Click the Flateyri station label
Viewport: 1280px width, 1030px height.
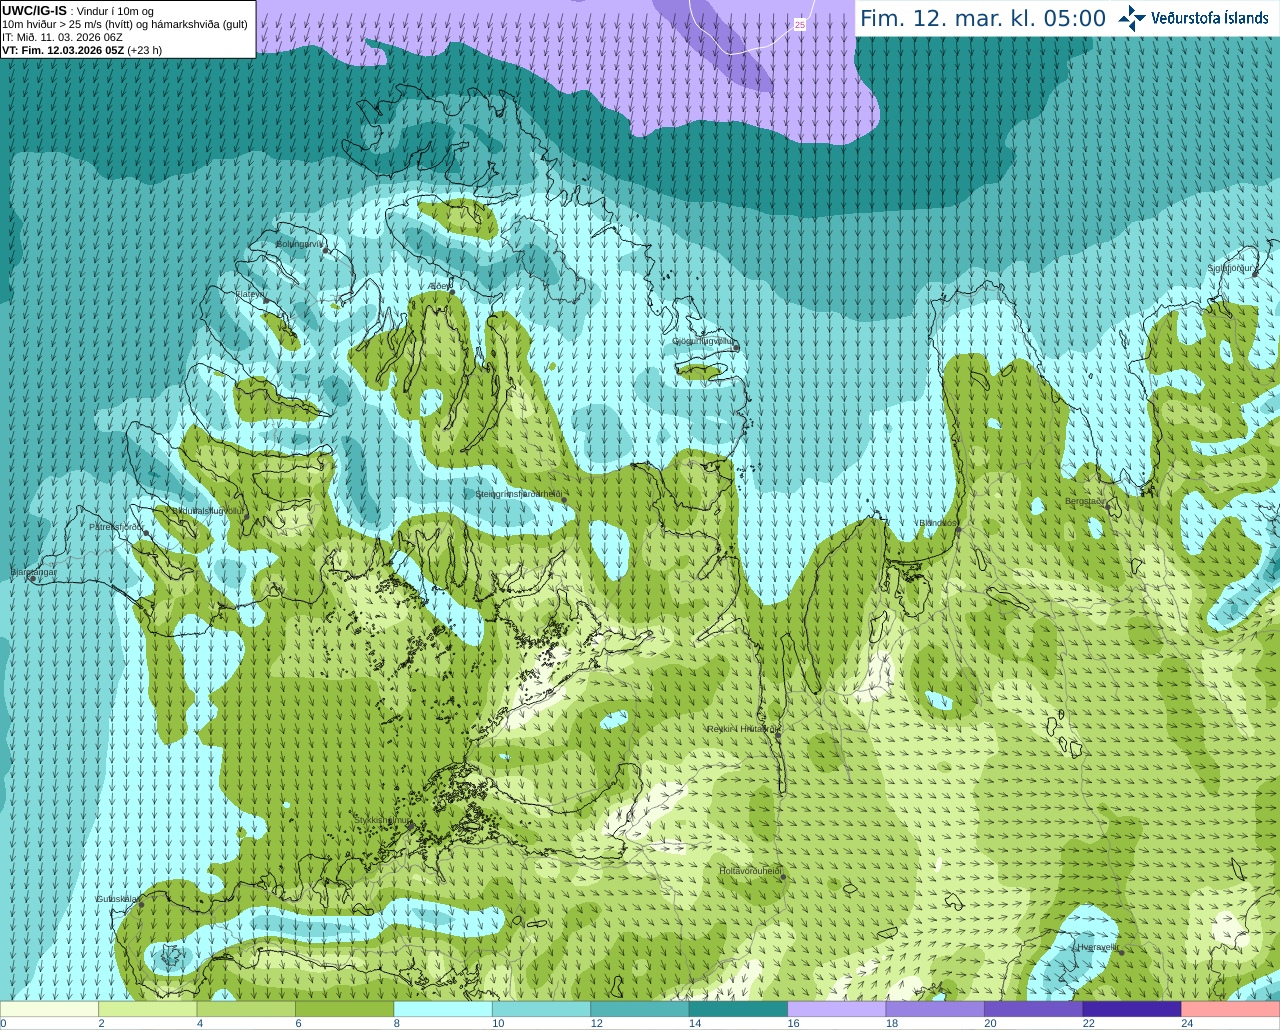[250, 294]
